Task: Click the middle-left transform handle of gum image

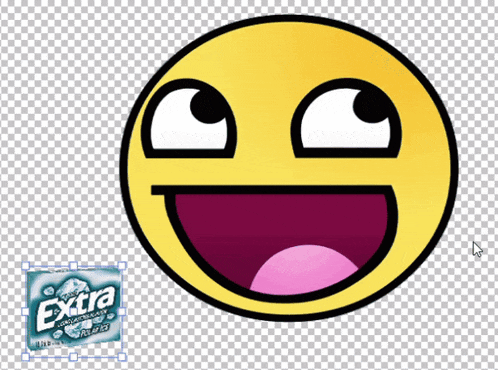Action: (x=26, y=312)
